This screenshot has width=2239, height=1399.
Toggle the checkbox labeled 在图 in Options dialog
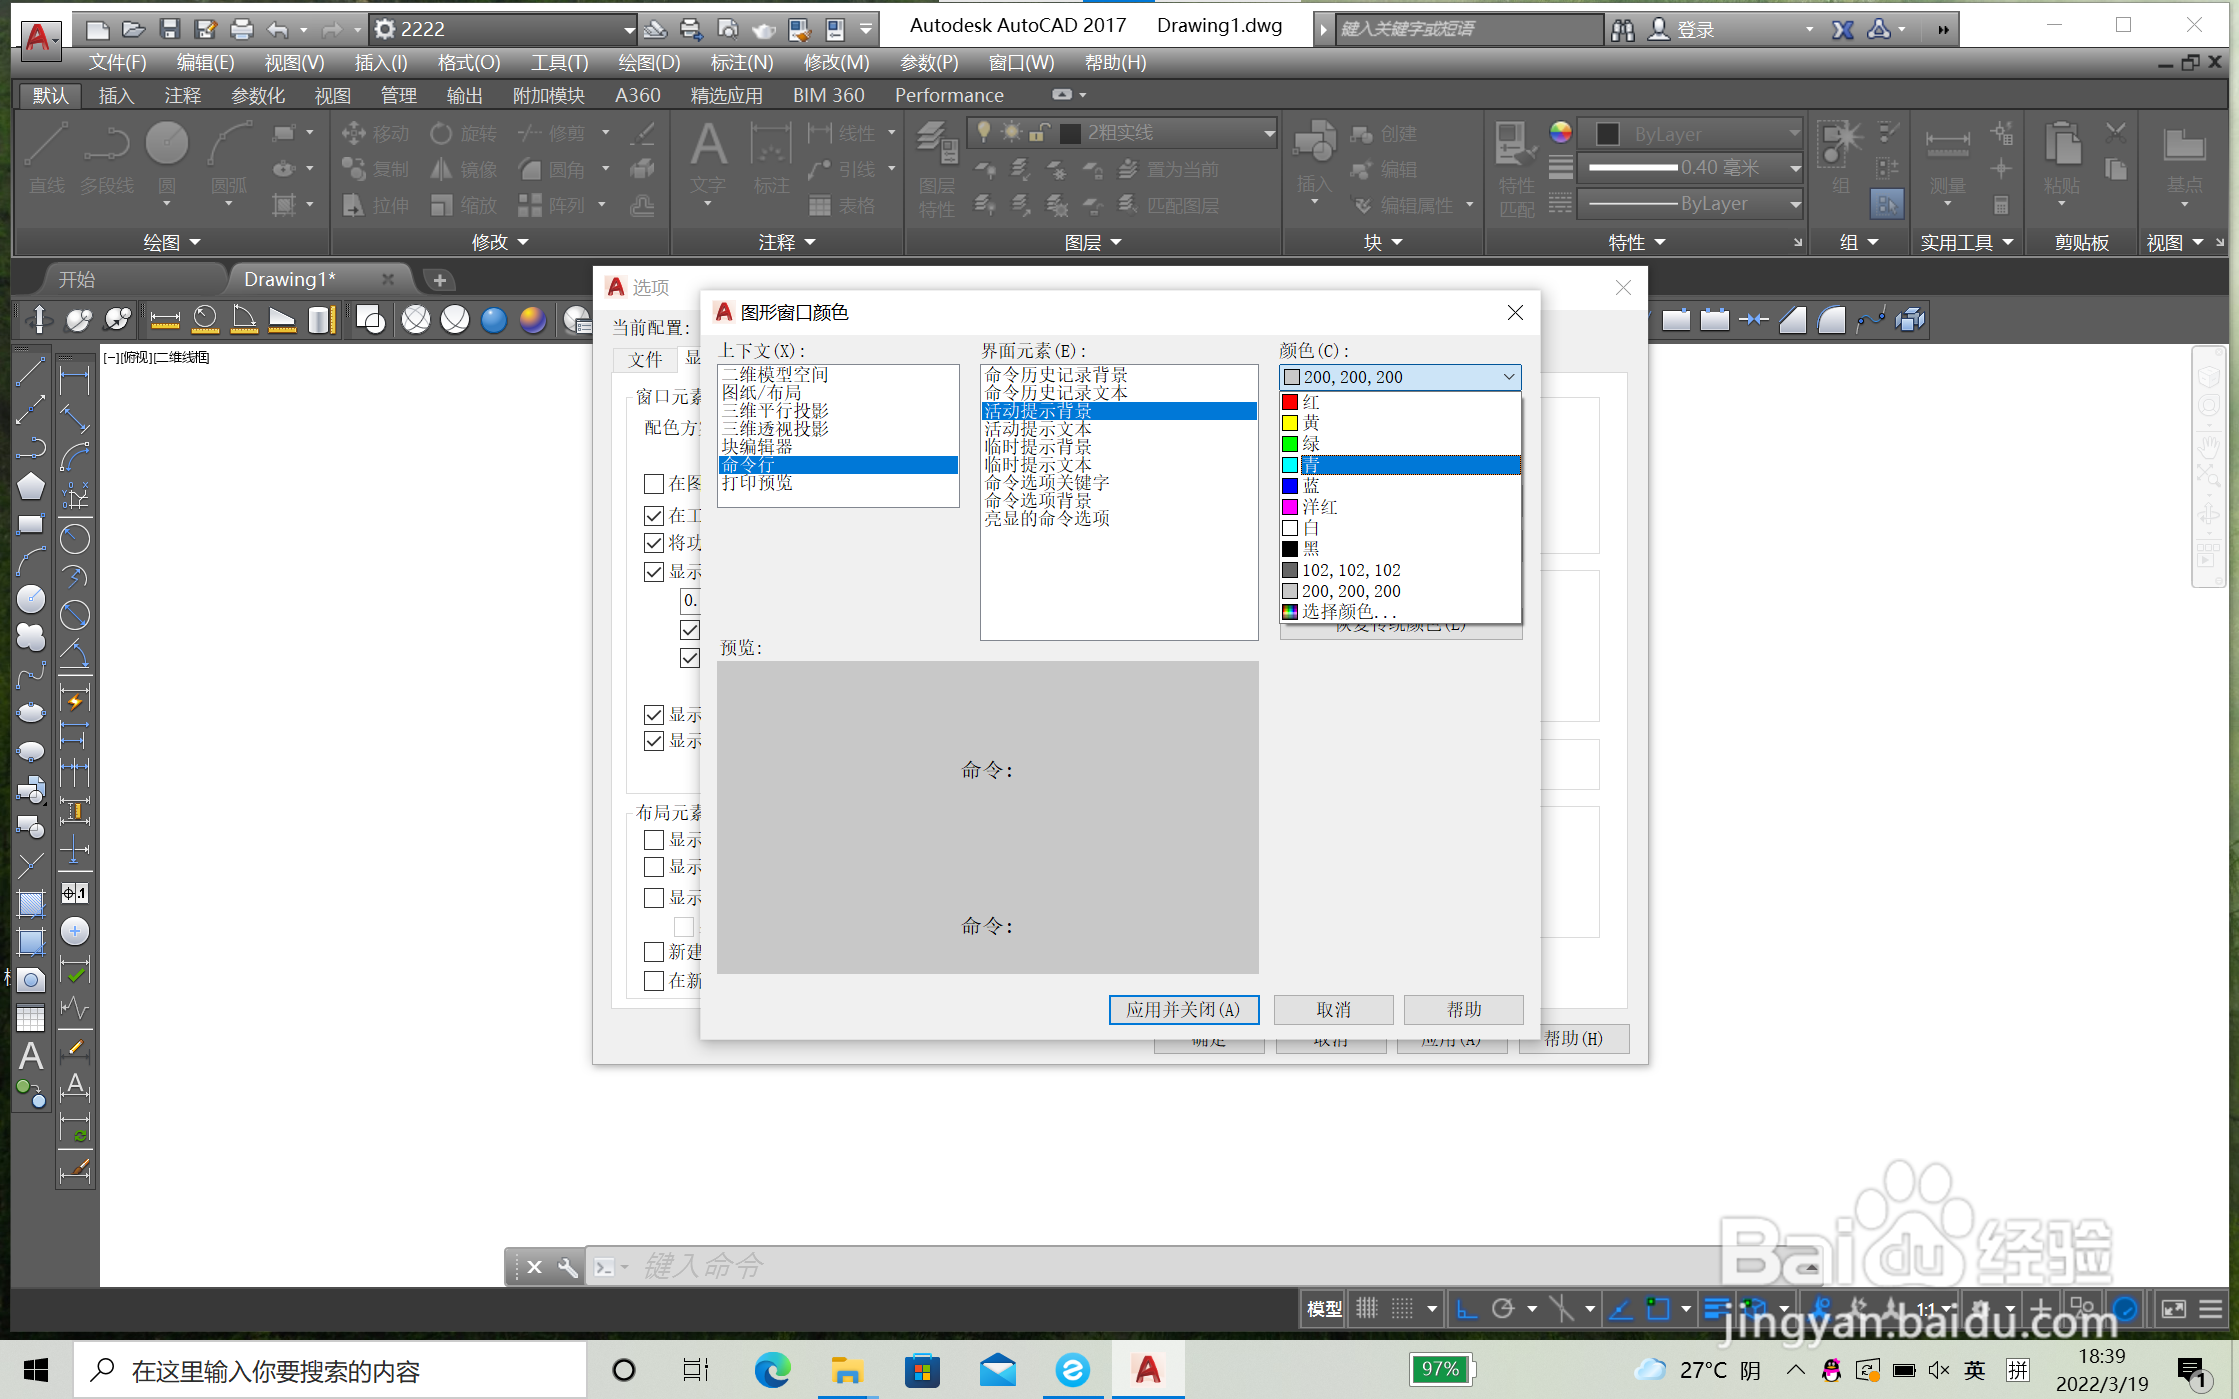(x=654, y=484)
